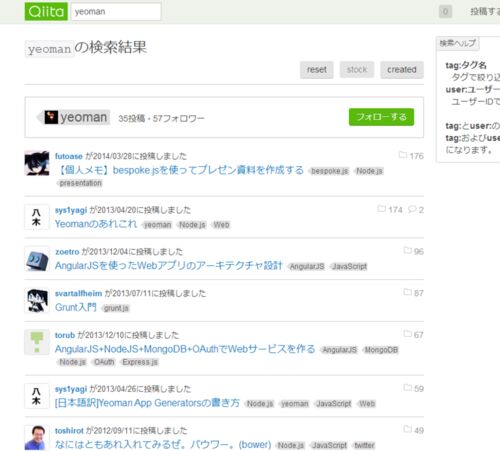
Task: Open sys1yagi's avatar on Yeoman App Generators post
Action: pyautogui.click(x=37, y=396)
